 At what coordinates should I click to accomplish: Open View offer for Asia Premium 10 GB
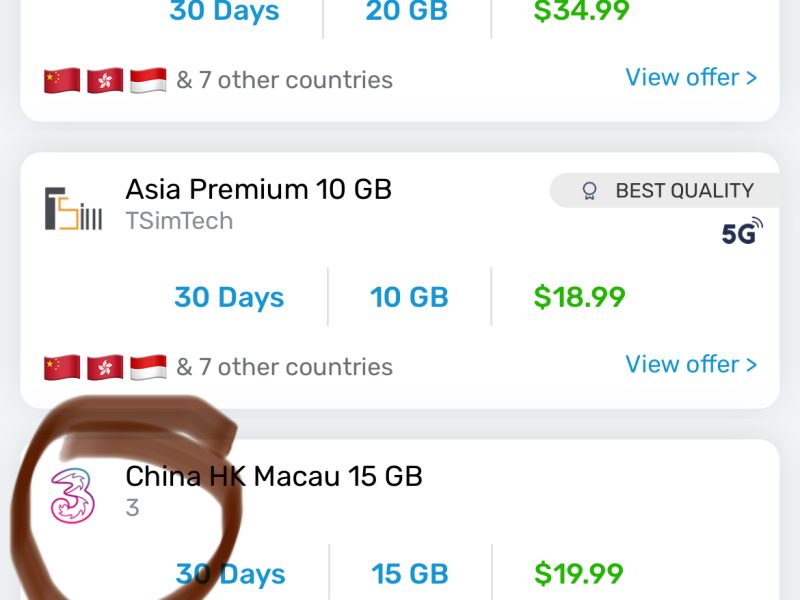coord(691,365)
